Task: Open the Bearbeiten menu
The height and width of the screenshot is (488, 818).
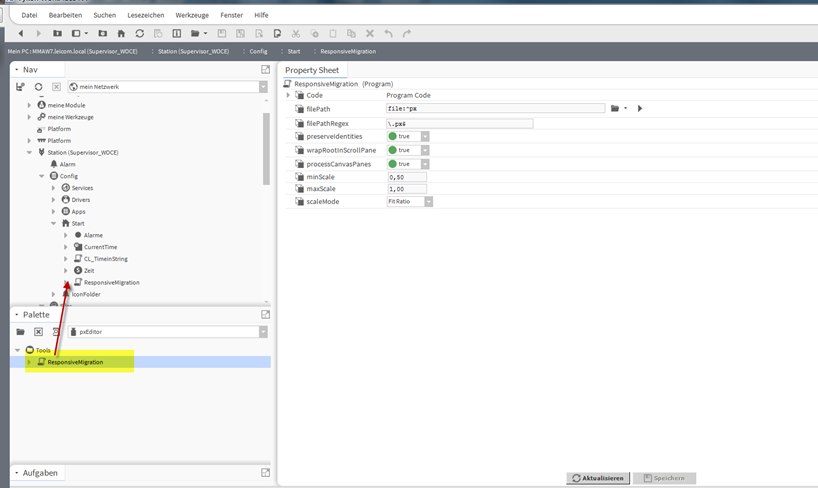Action: pos(65,15)
